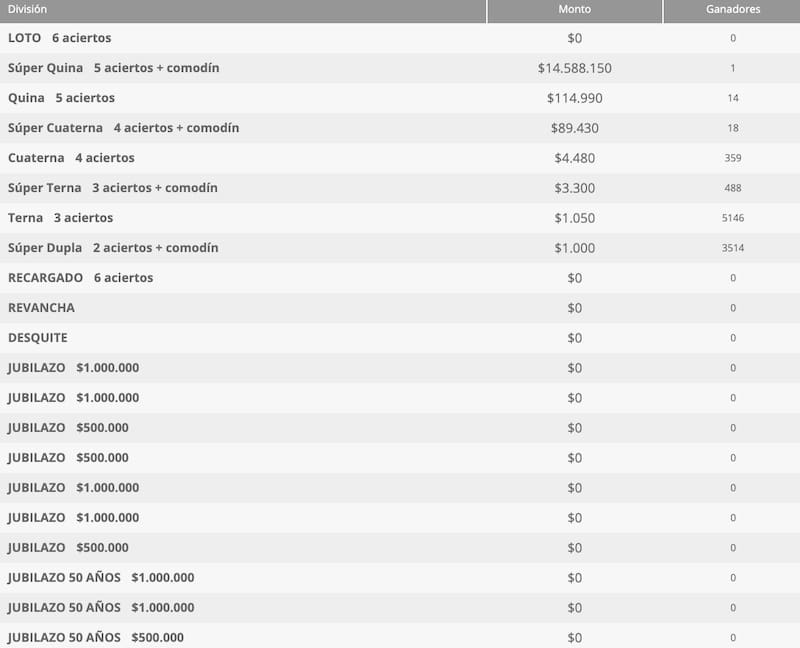Click the winners count 359
The height and width of the screenshot is (648, 800).
(x=733, y=158)
